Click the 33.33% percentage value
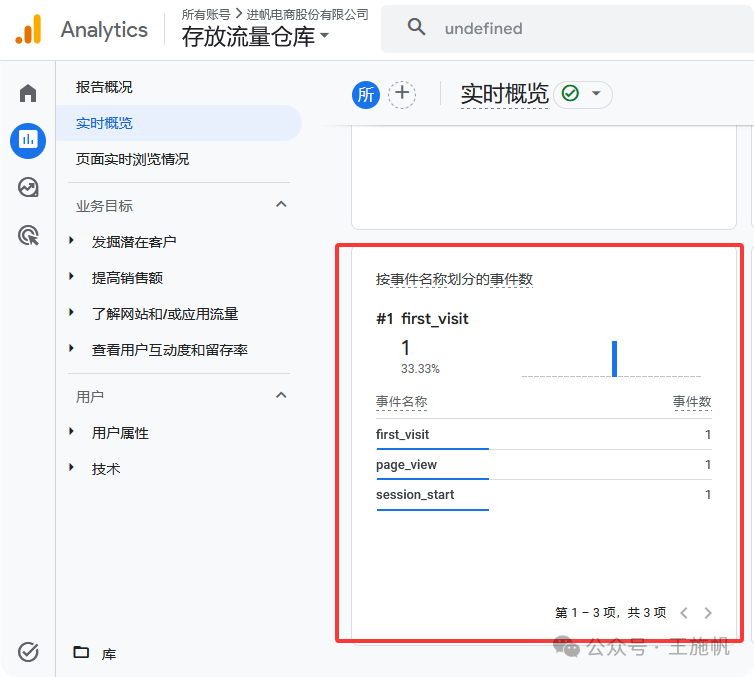 pos(420,369)
